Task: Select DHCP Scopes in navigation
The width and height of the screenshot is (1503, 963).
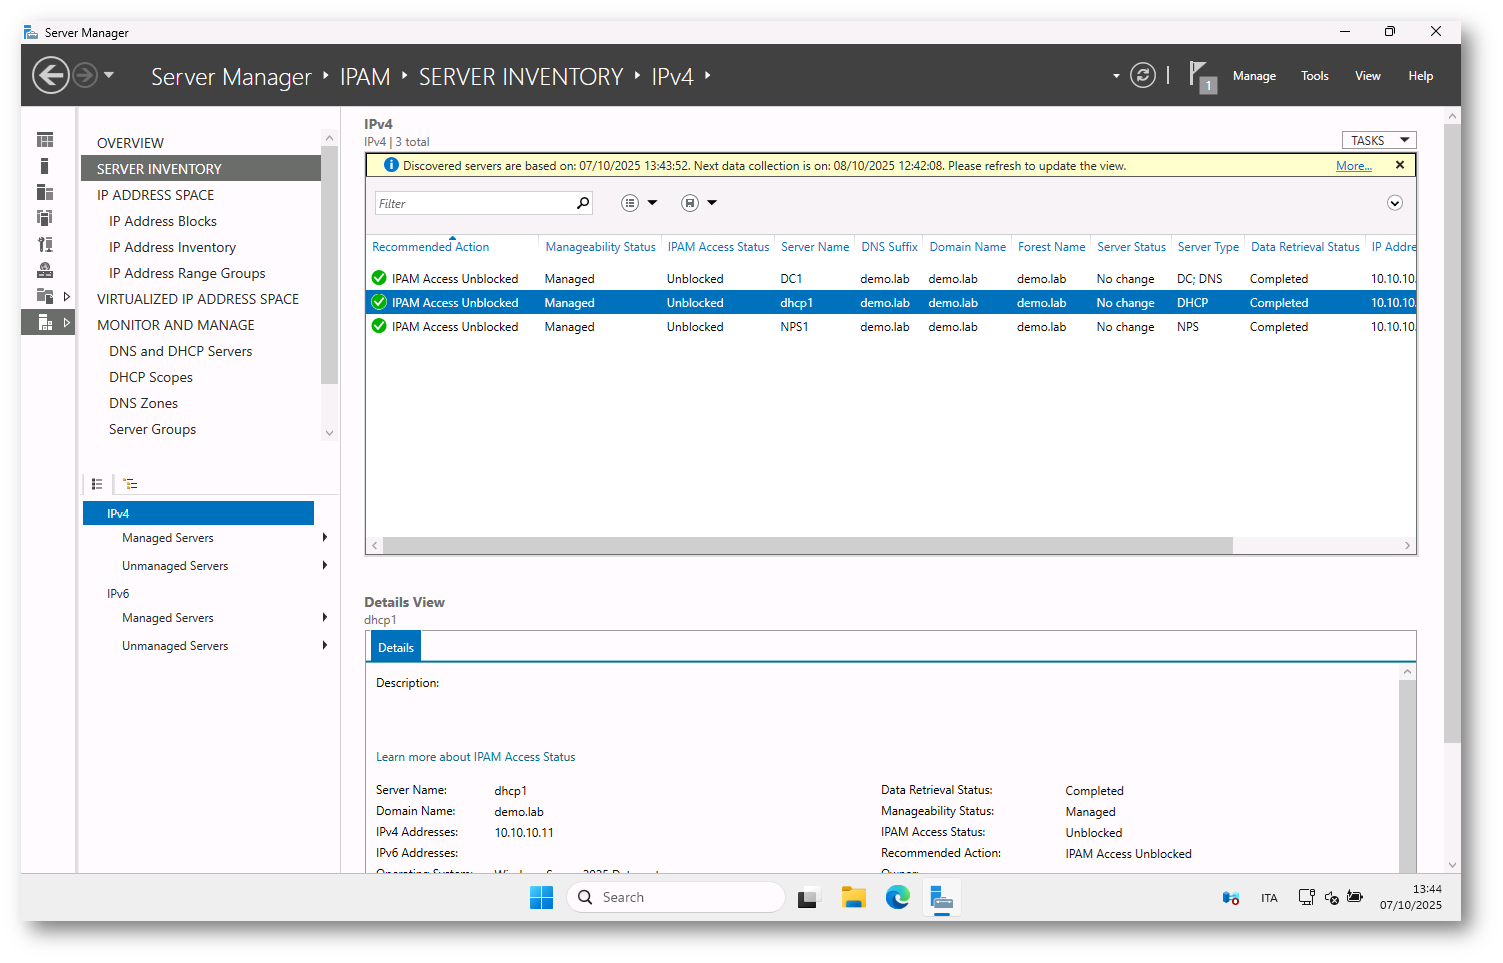Action: (x=151, y=377)
